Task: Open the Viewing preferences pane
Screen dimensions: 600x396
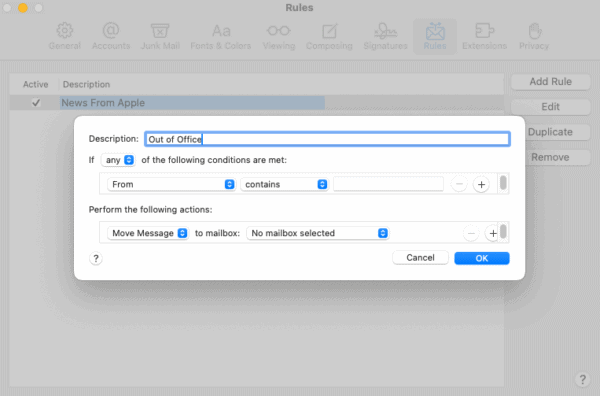Action: (x=279, y=37)
